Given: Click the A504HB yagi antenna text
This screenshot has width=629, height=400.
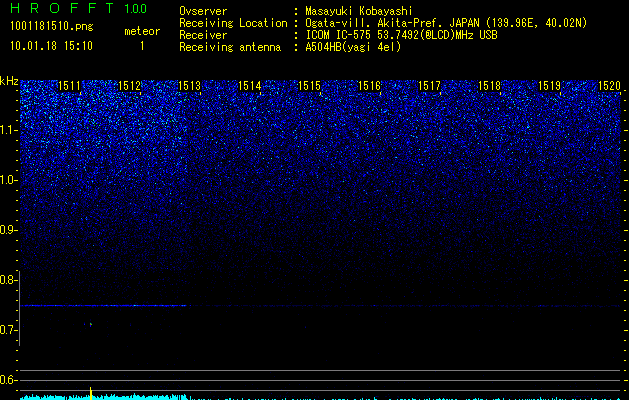Looking at the screenshot, I should click(353, 47).
